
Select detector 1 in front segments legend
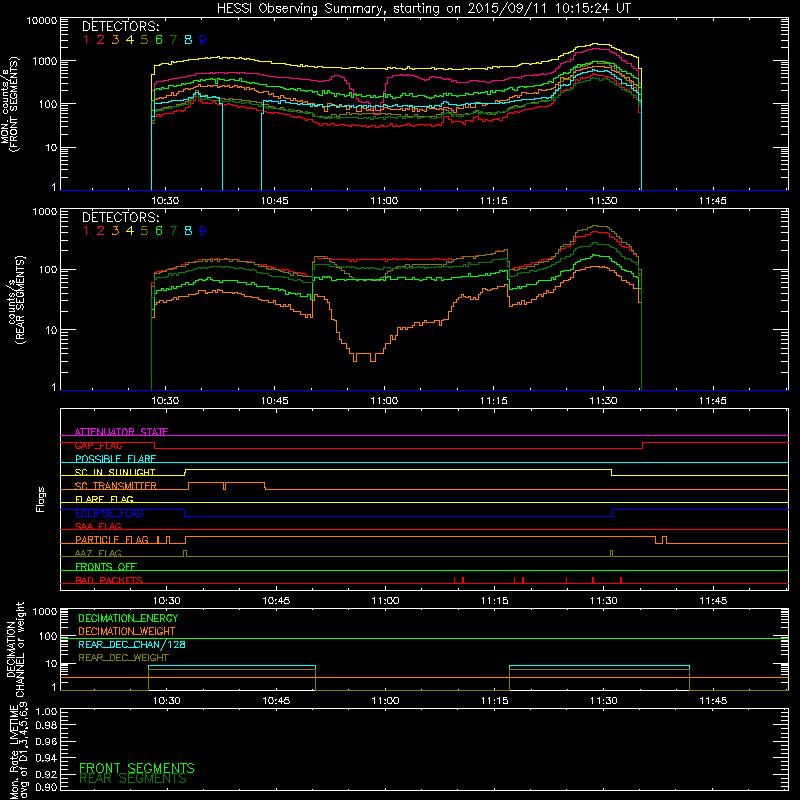86,40
